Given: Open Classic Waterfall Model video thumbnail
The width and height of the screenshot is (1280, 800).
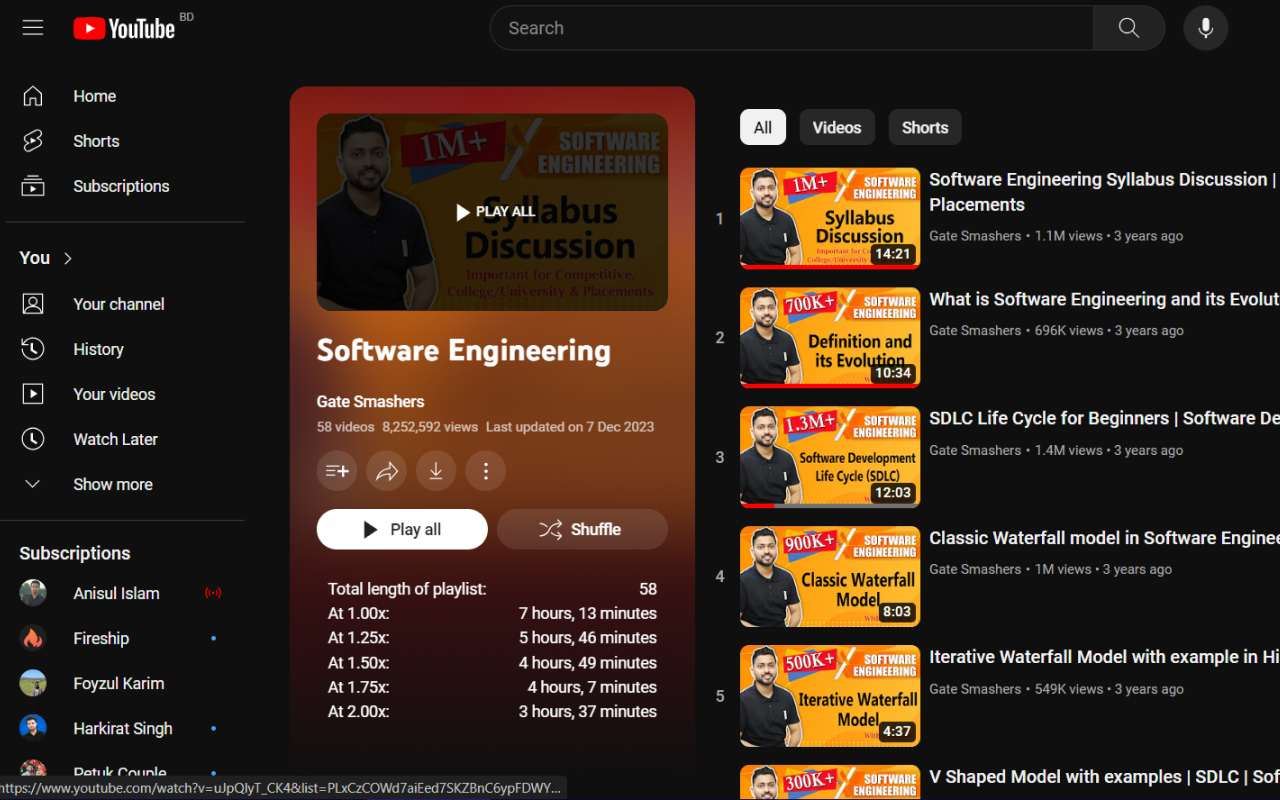Looking at the screenshot, I should click(830, 576).
